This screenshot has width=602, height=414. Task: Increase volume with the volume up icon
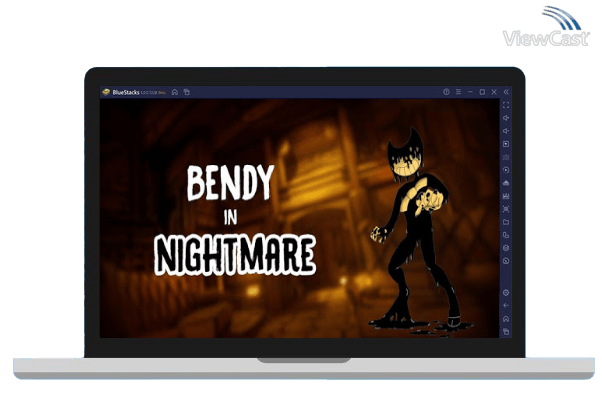point(506,118)
